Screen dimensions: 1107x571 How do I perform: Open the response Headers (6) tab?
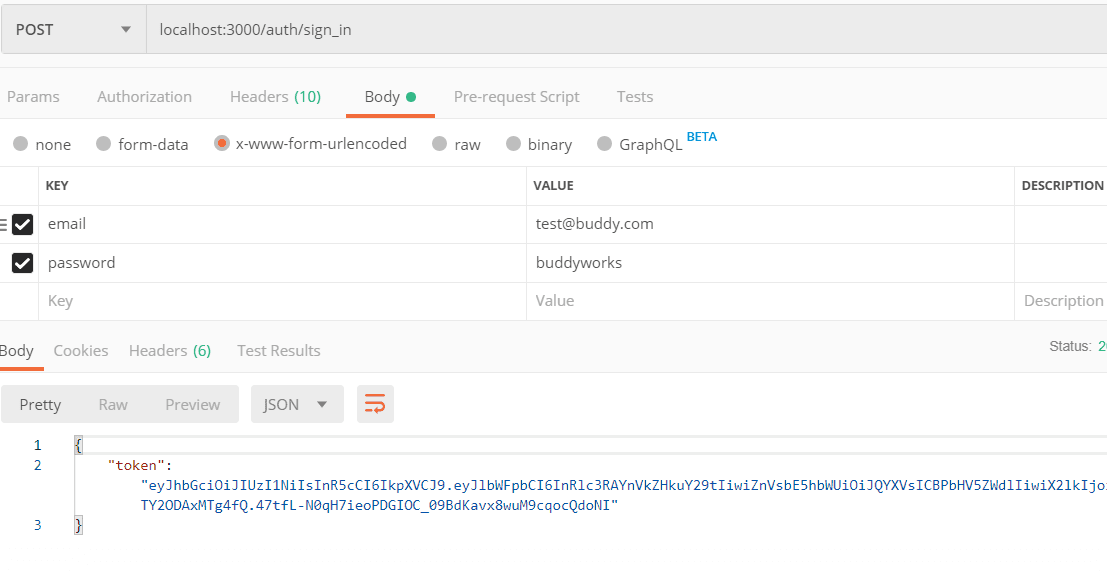click(x=170, y=351)
